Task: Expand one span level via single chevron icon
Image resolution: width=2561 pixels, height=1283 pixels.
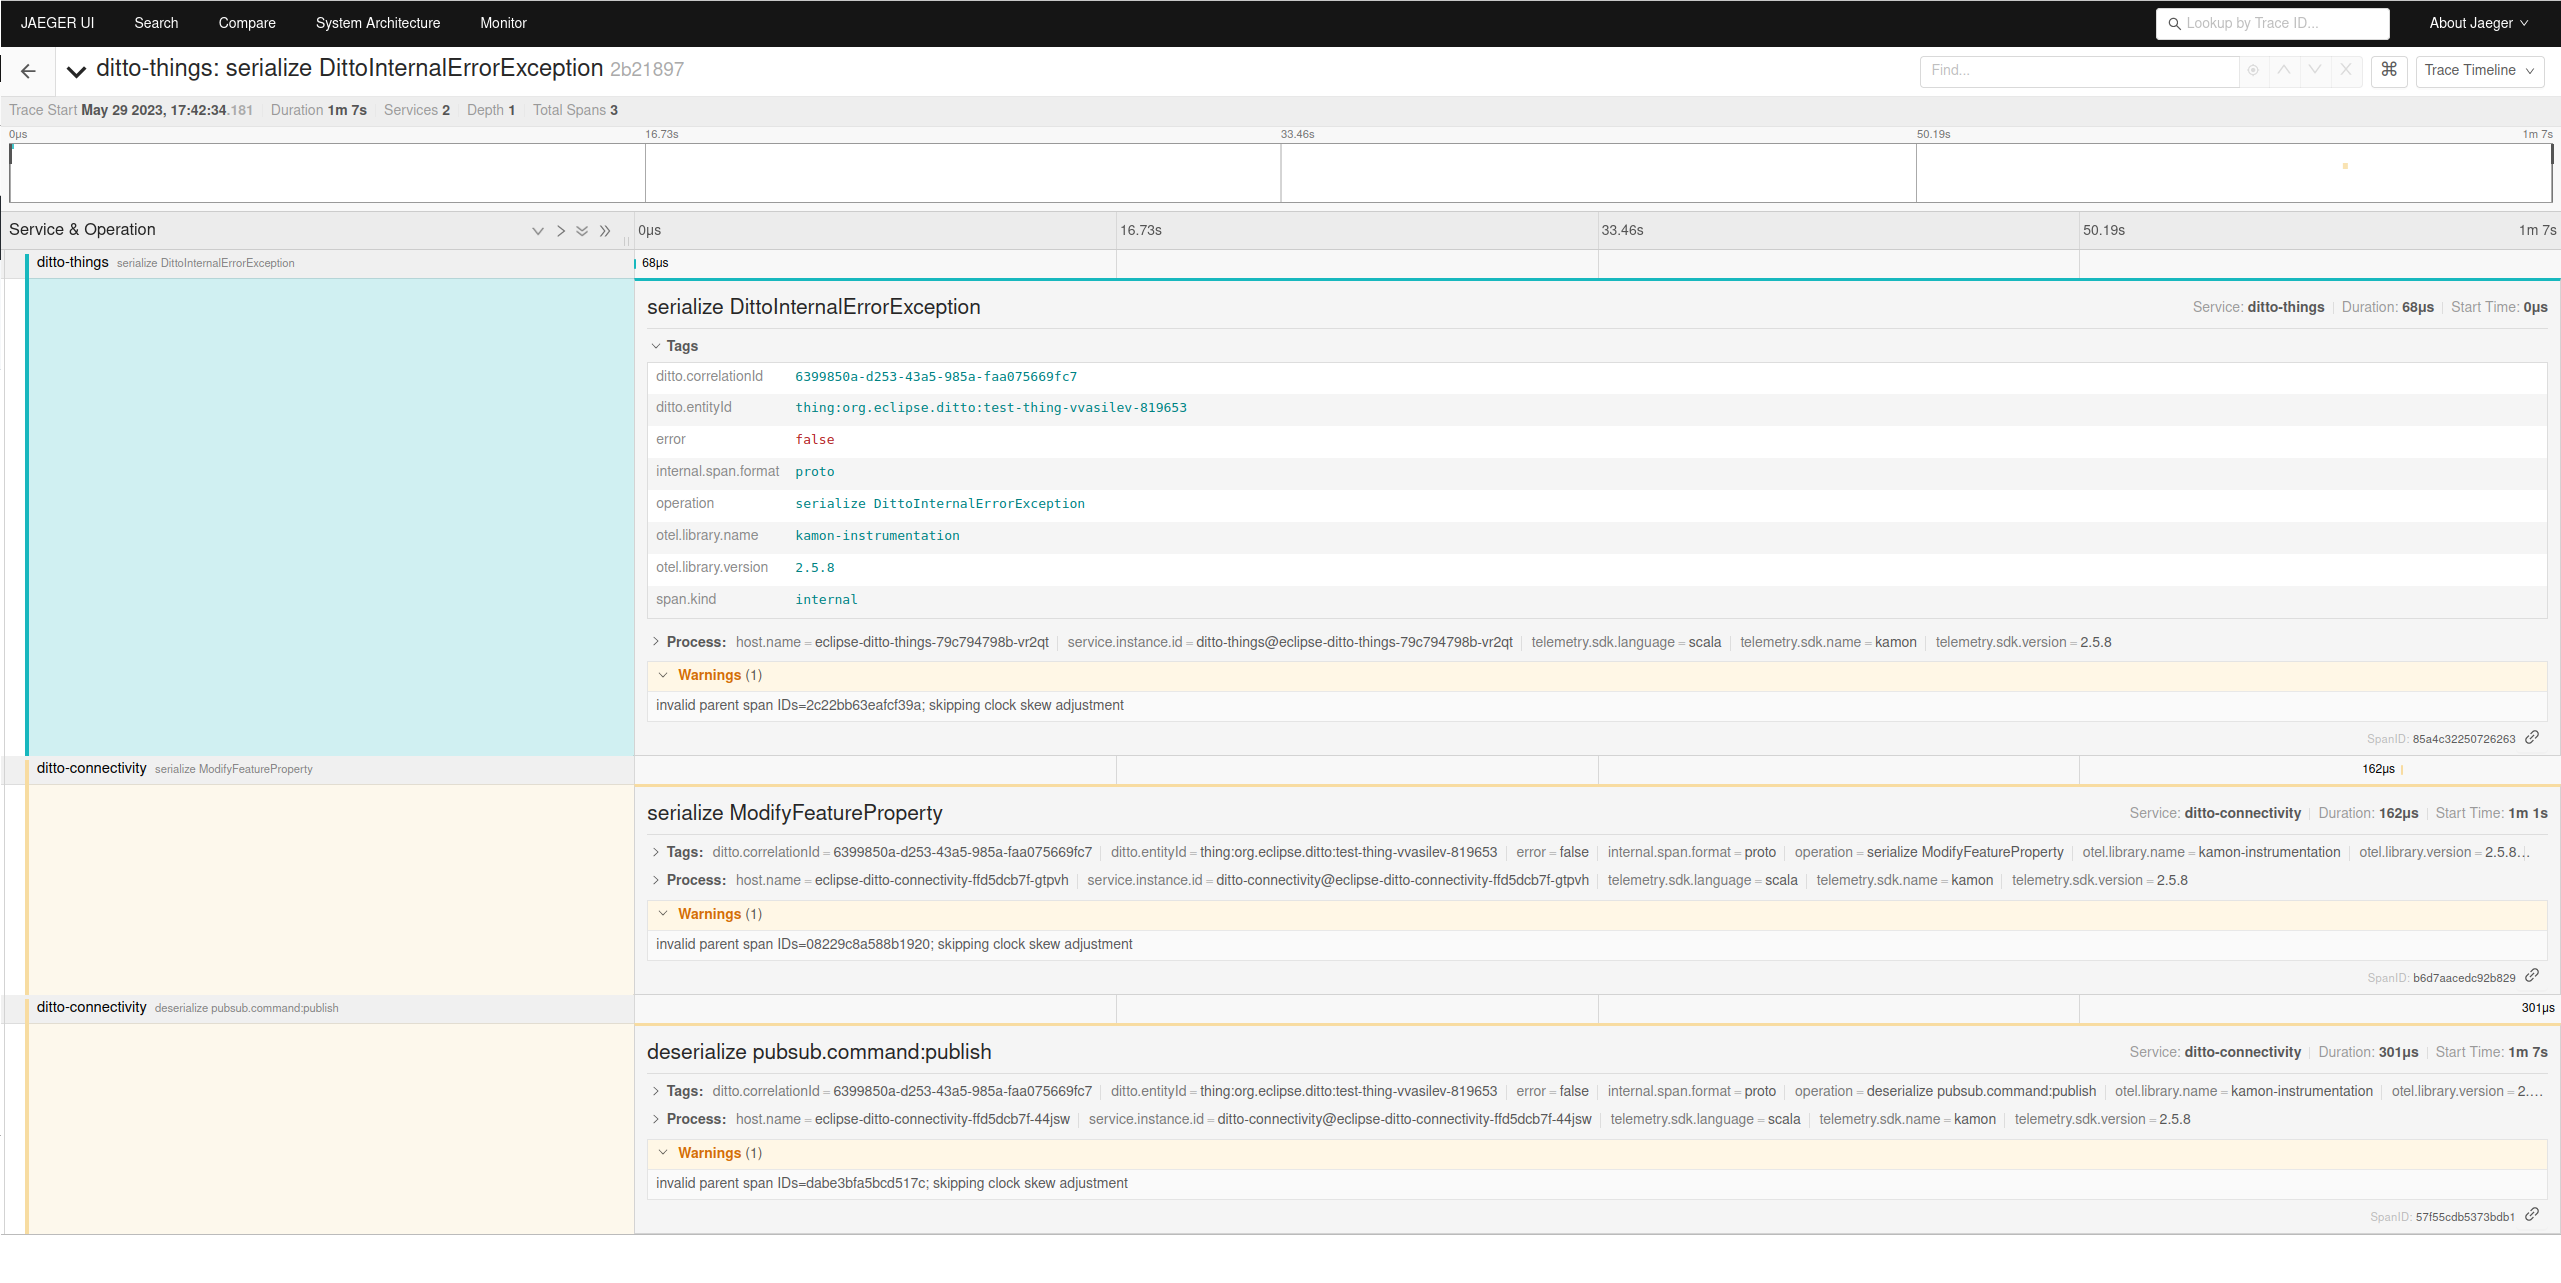Action: click(x=561, y=230)
